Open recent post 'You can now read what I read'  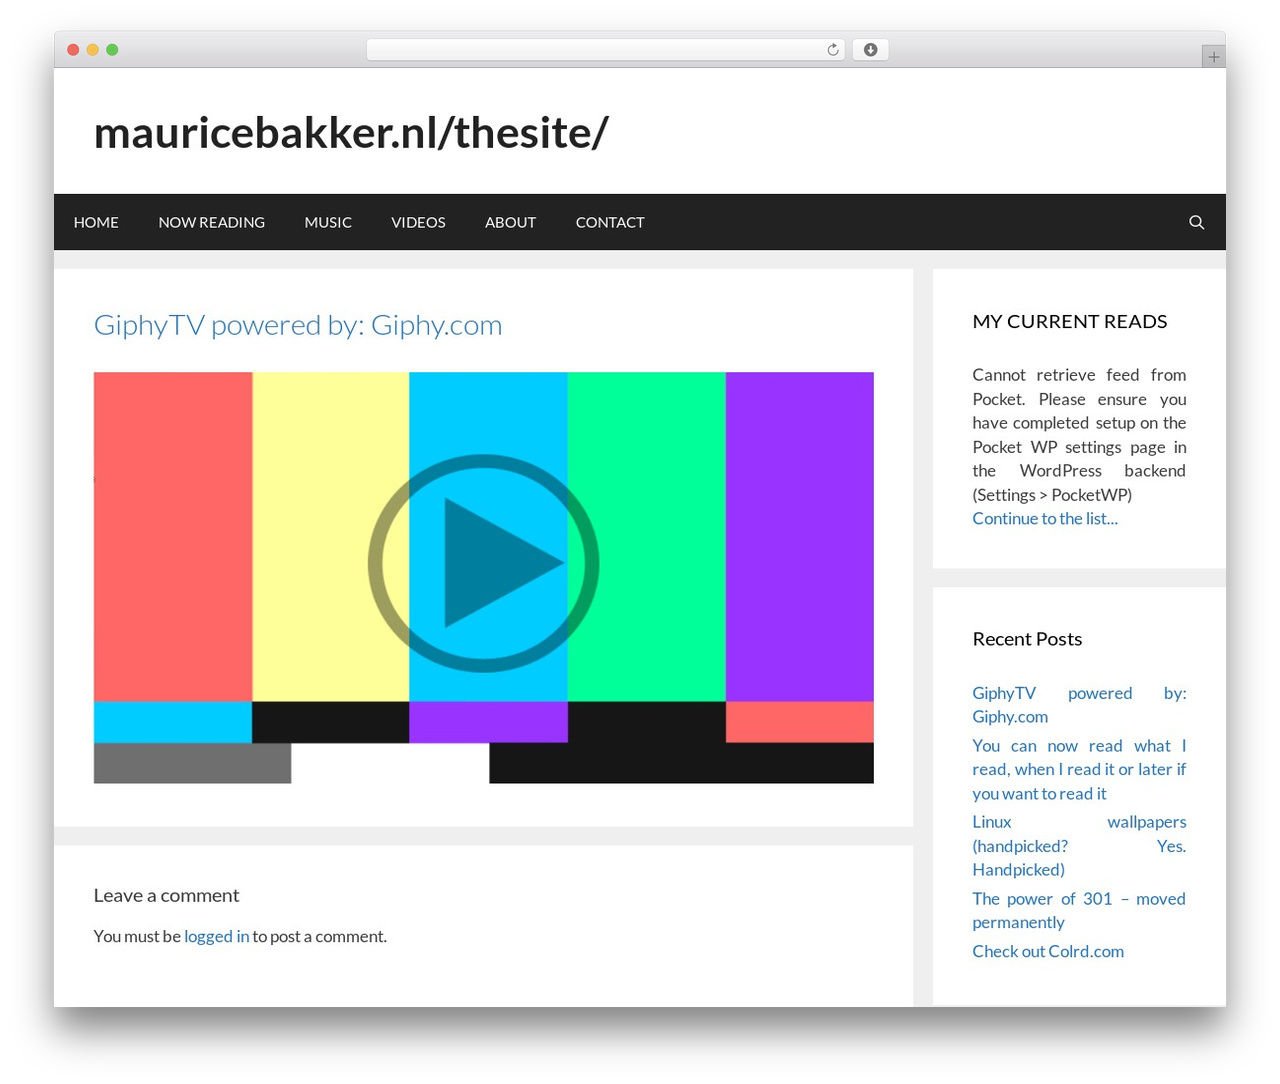[1079, 769]
